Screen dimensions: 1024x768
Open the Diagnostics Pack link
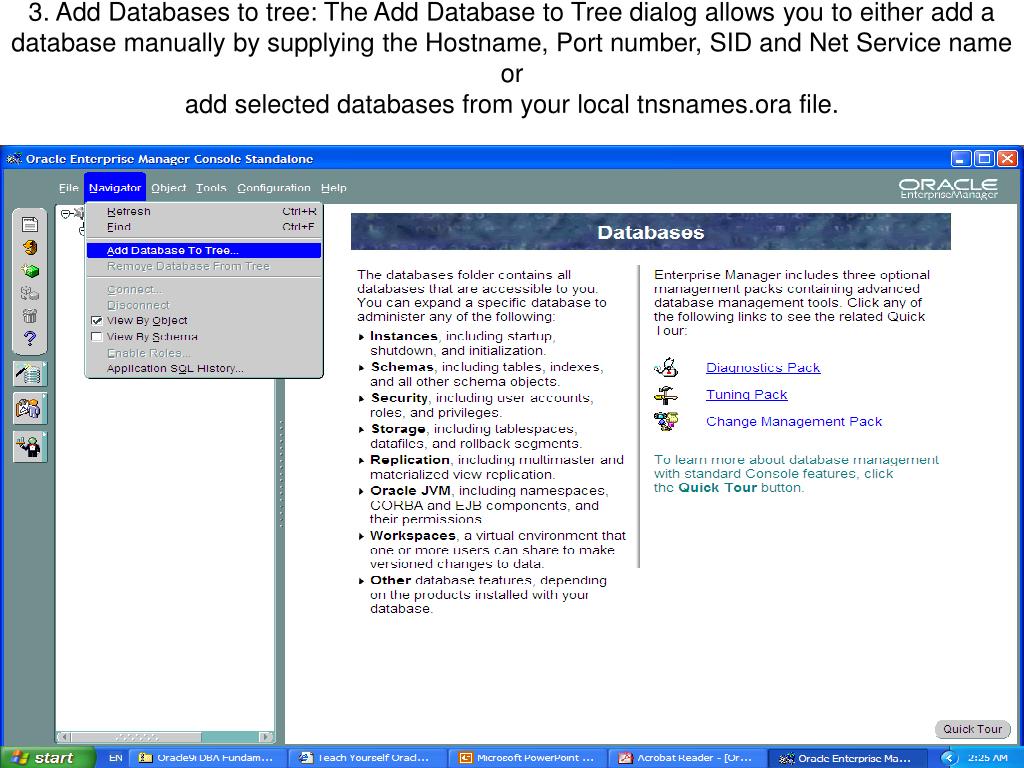click(x=763, y=368)
